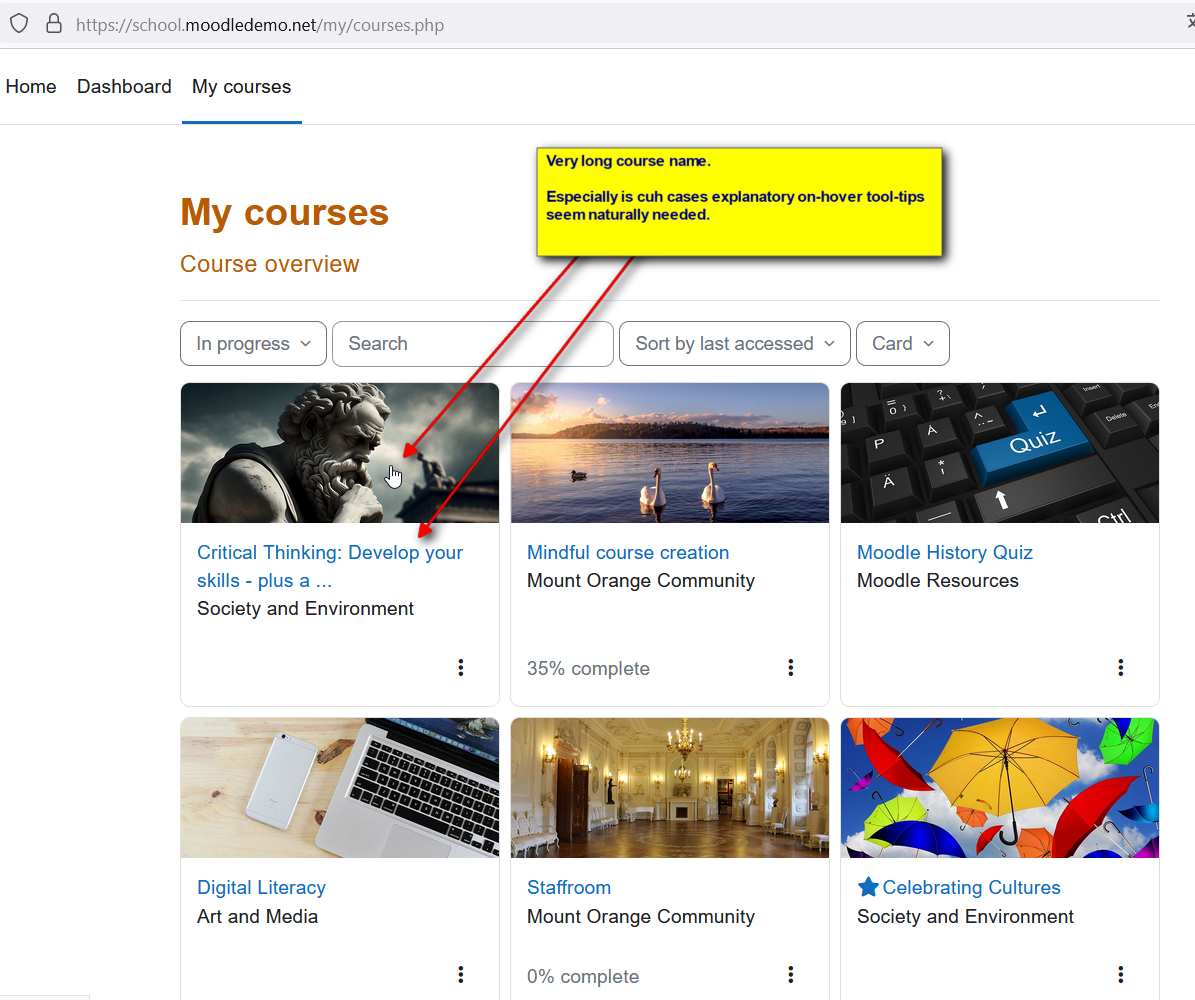Image resolution: width=1195 pixels, height=1000 pixels.
Task: Open three-dot menu on Celebrating Cultures card
Action: (1120, 974)
